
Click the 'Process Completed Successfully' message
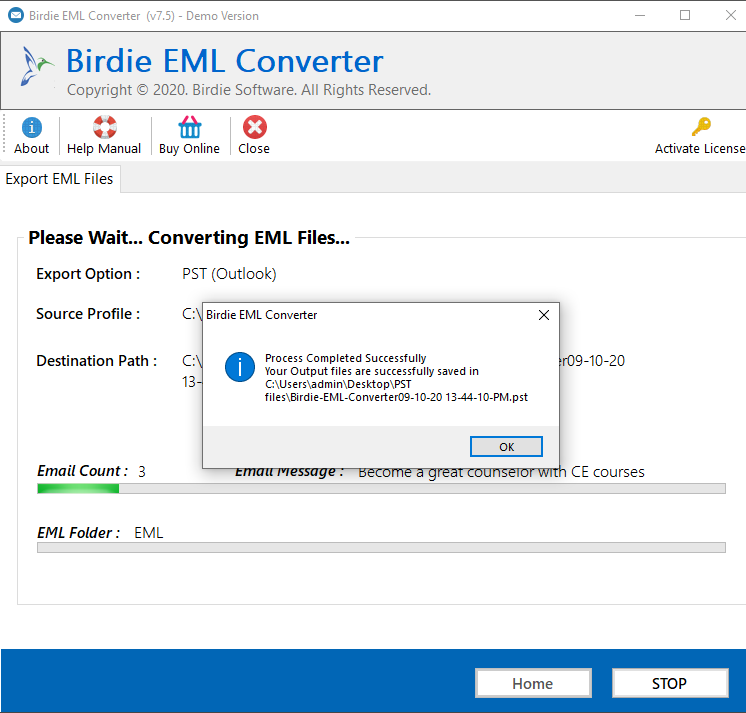[x=345, y=358]
